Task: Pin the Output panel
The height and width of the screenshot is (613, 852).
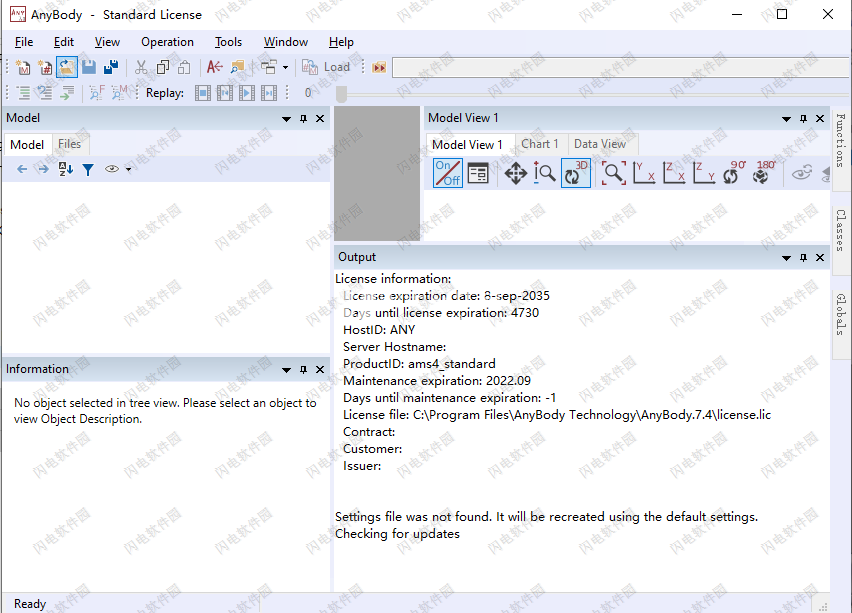Action: 803,258
